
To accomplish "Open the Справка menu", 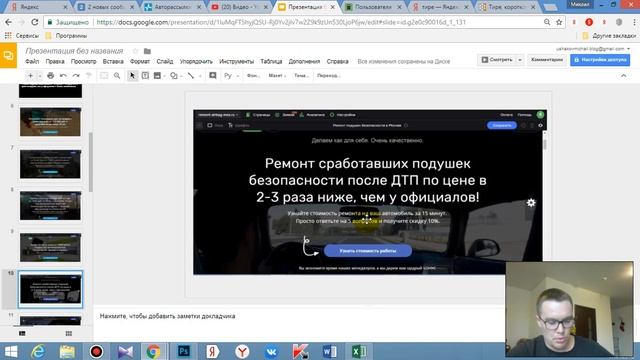I will (x=338, y=61).
